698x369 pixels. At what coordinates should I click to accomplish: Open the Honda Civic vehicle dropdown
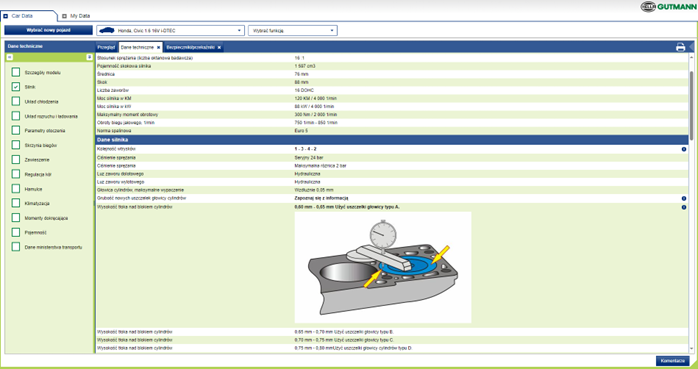tap(170, 30)
